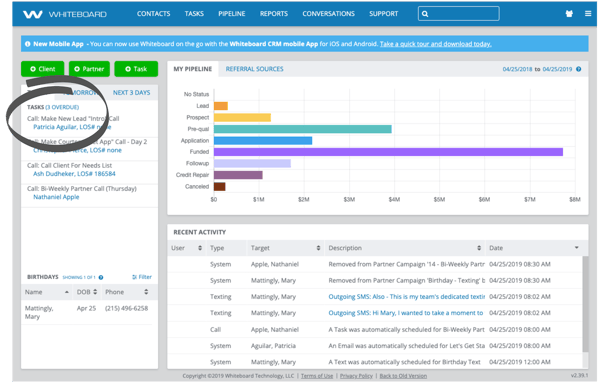
Task: Follow the quick tour and download link
Action: [435, 44]
